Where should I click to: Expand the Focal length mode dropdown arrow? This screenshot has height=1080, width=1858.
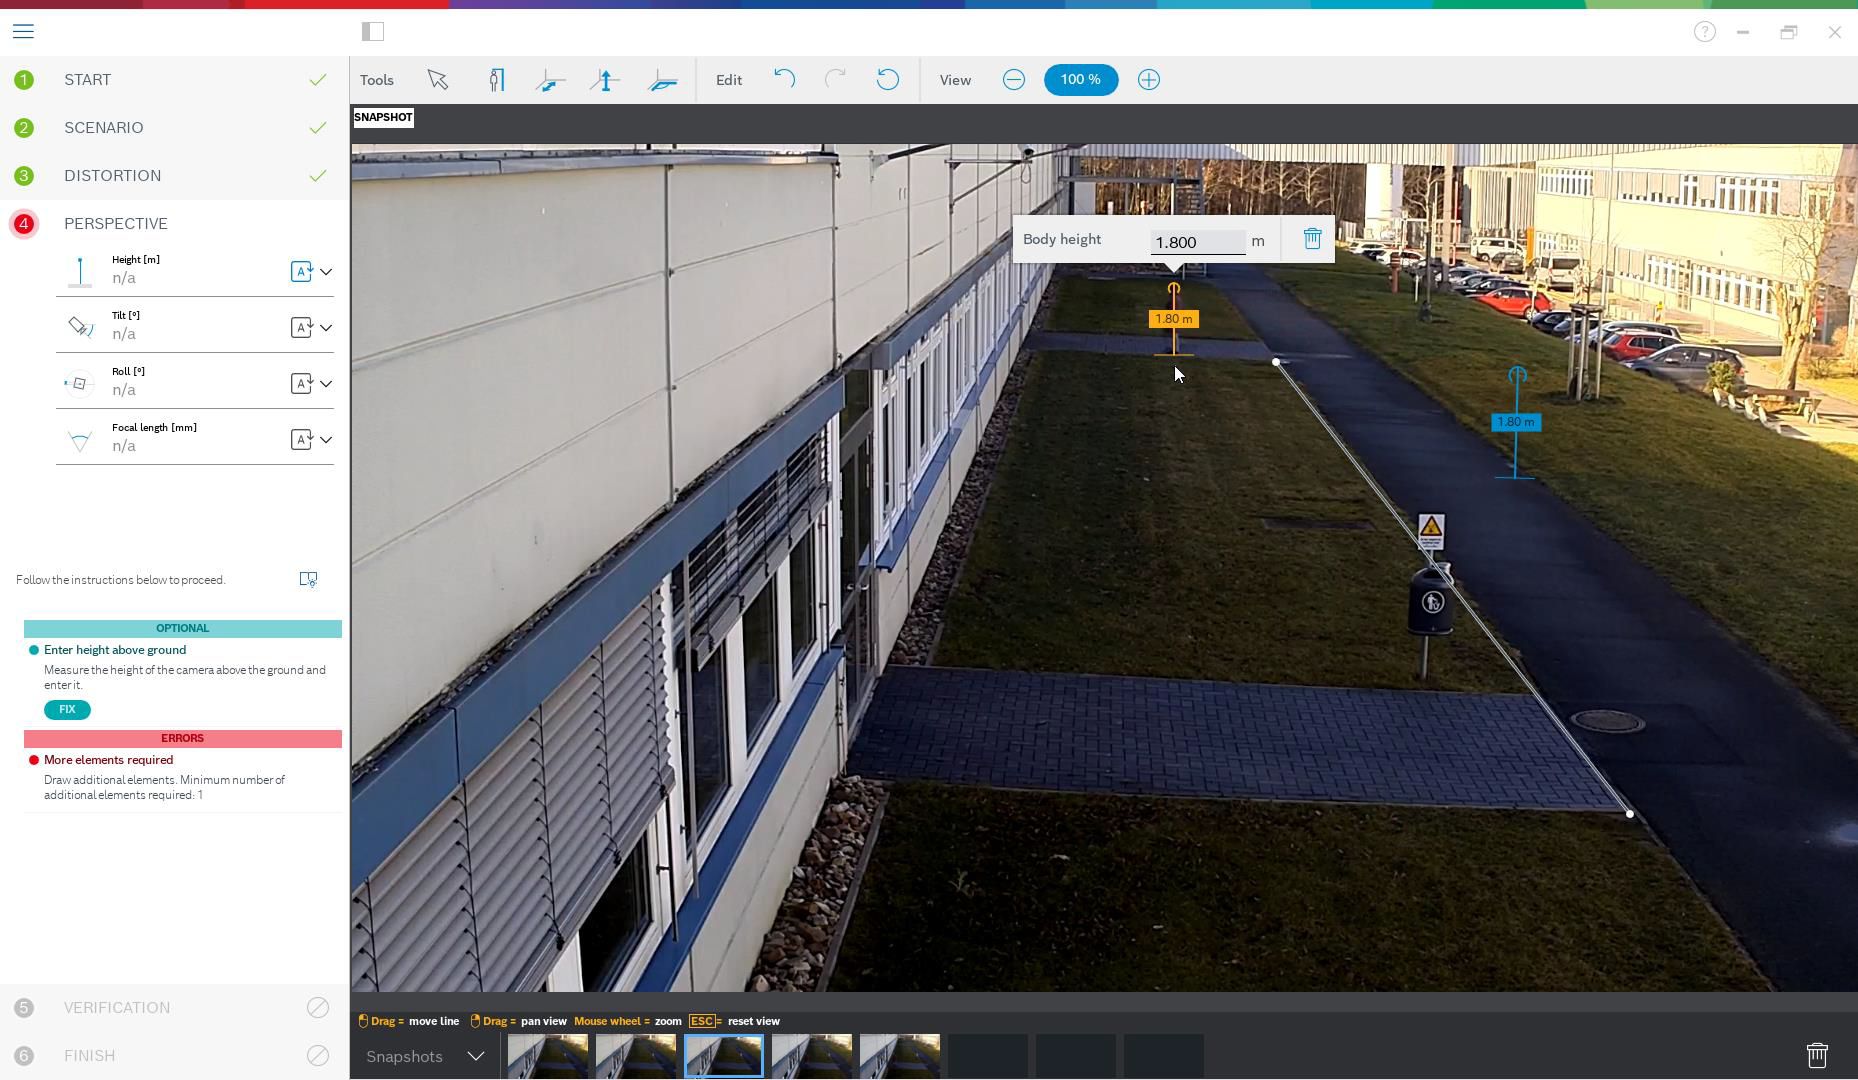tap(326, 440)
